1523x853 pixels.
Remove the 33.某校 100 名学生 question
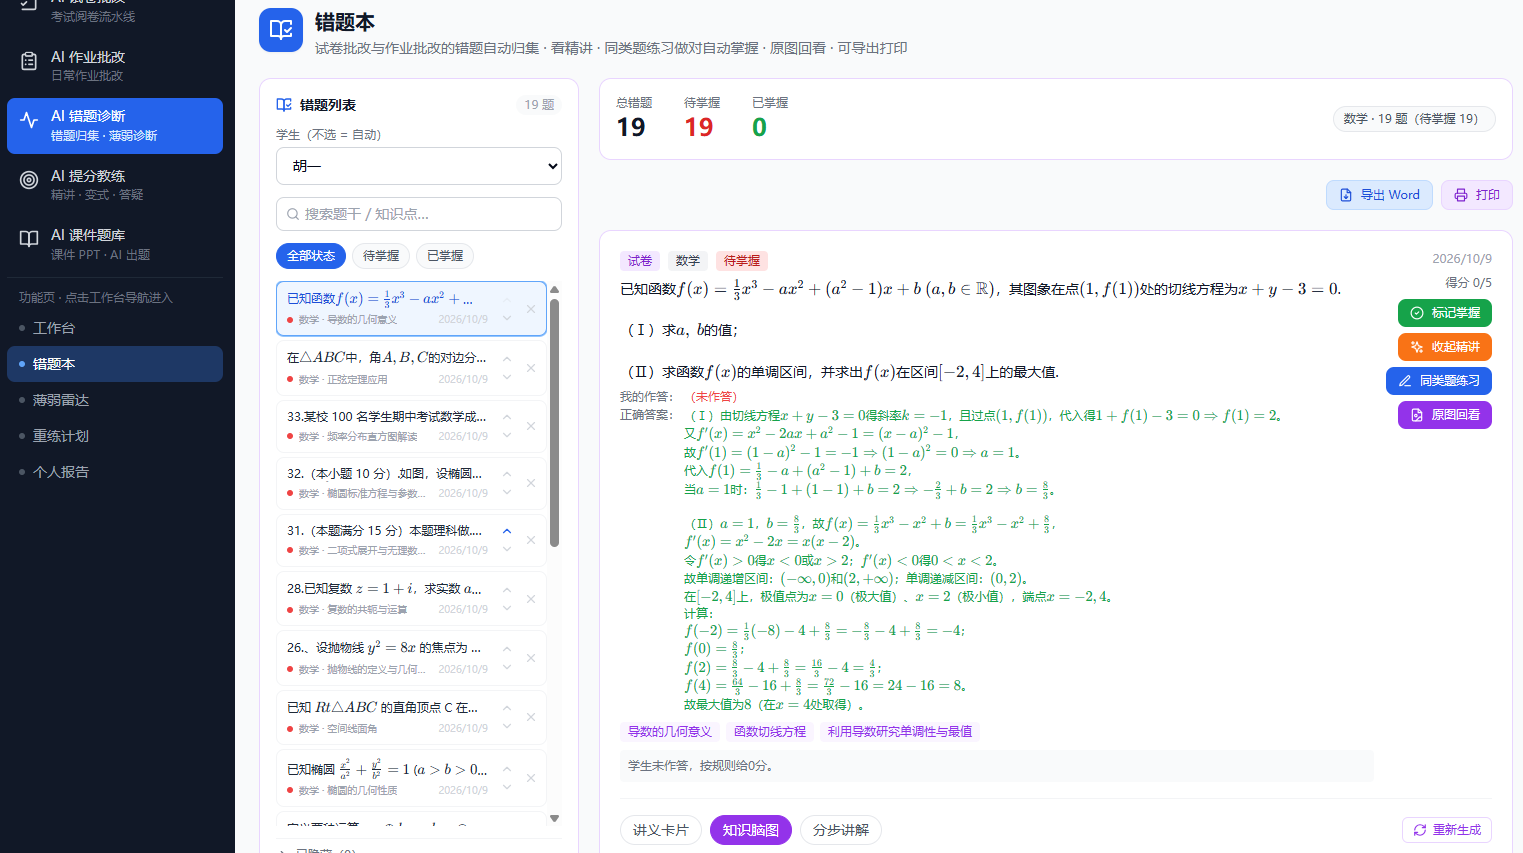point(531,426)
